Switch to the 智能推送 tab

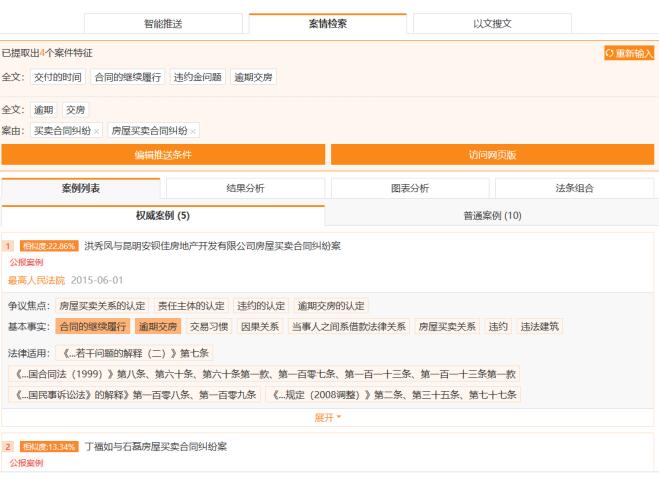coord(163,23)
